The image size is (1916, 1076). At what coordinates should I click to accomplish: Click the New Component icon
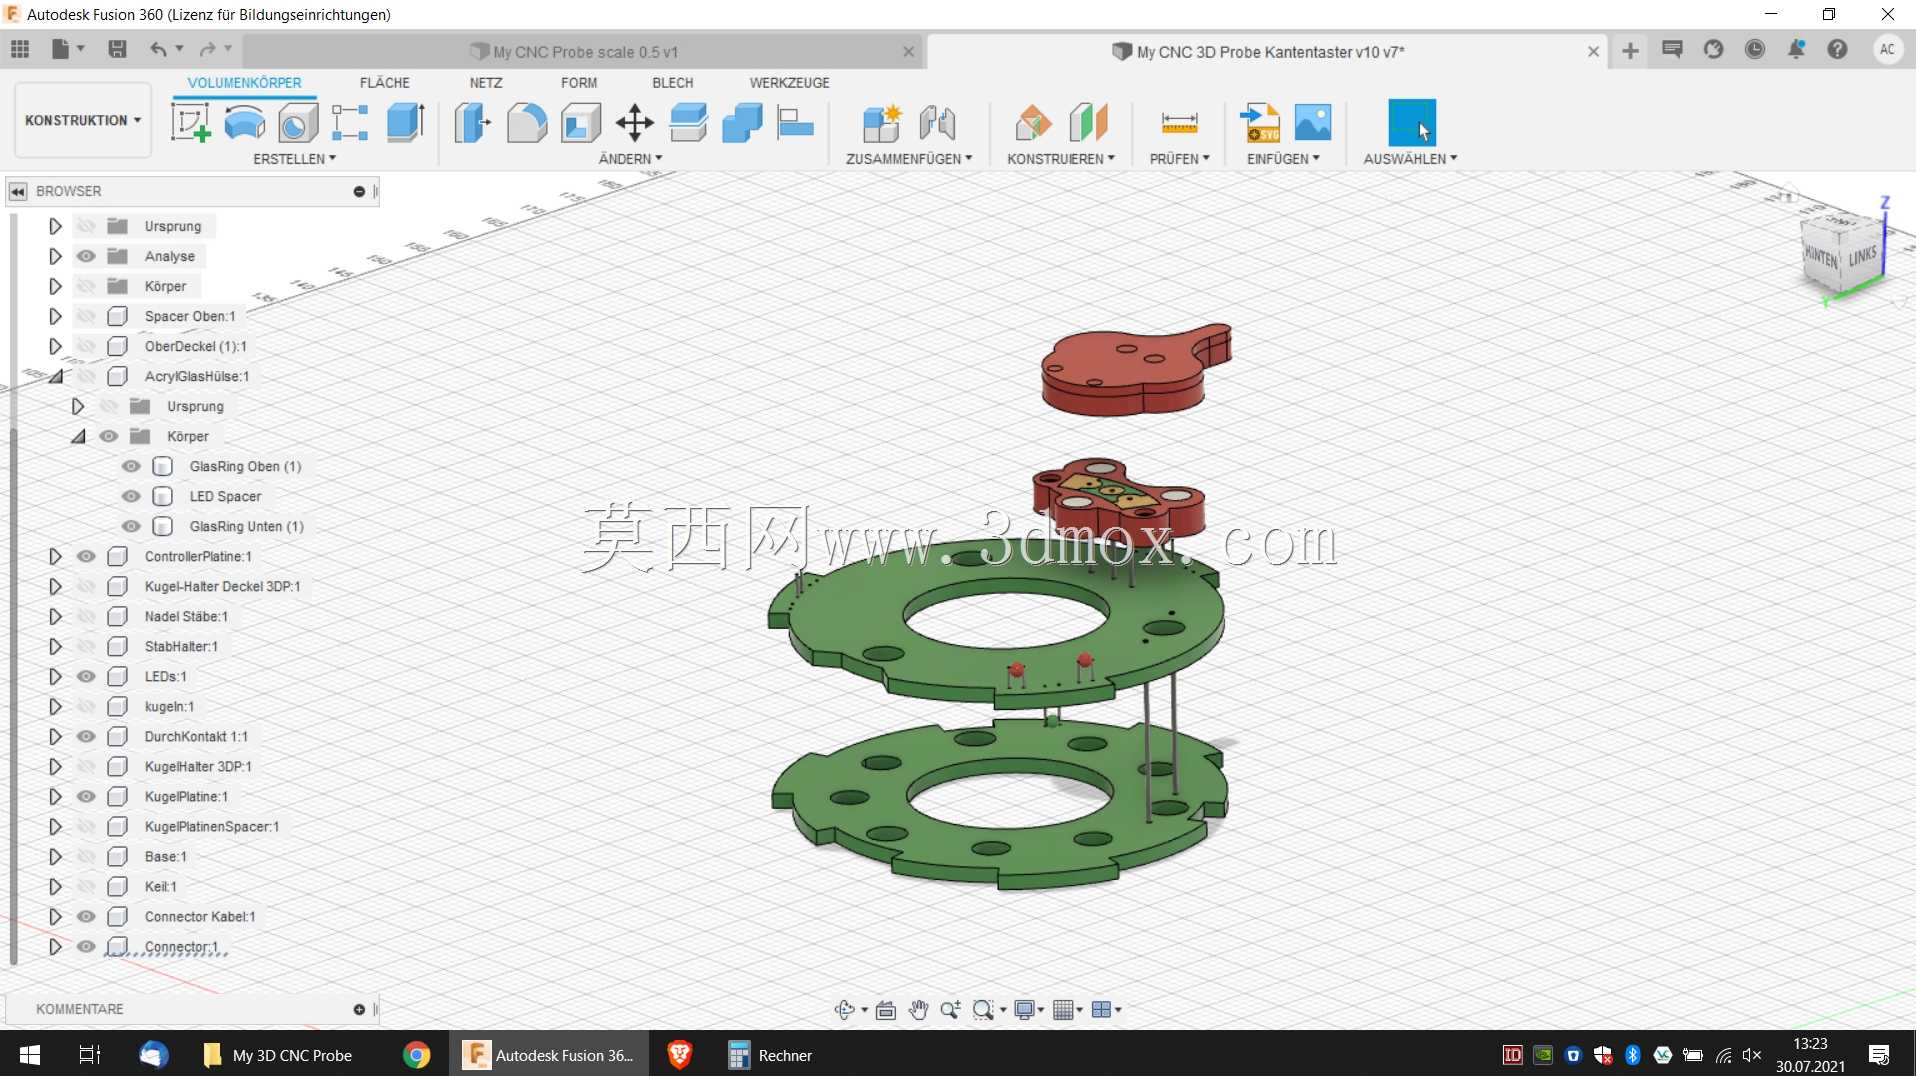(x=882, y=123)
